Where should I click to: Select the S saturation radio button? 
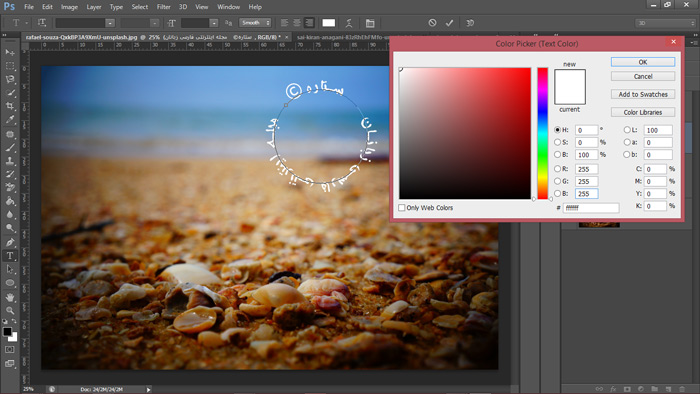(557, 142)
